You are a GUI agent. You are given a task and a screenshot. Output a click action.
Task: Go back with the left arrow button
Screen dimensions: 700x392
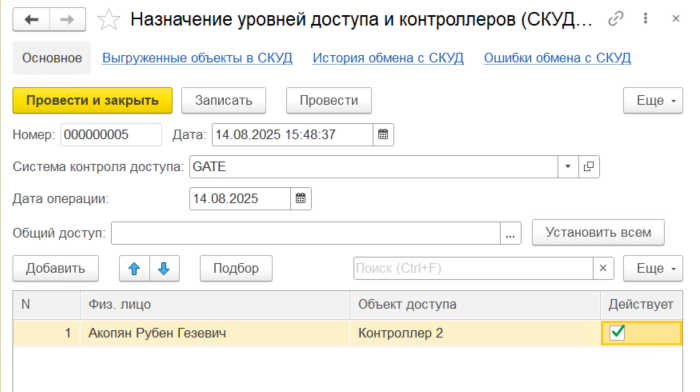pos(31,20)
